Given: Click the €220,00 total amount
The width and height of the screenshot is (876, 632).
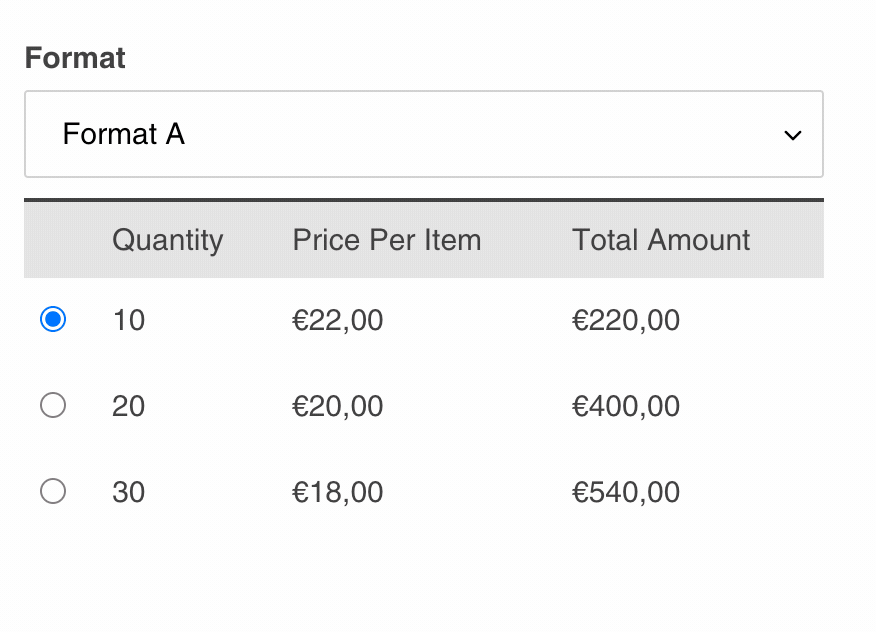Looking at the screenshot, I should click(x=625, y=320).
